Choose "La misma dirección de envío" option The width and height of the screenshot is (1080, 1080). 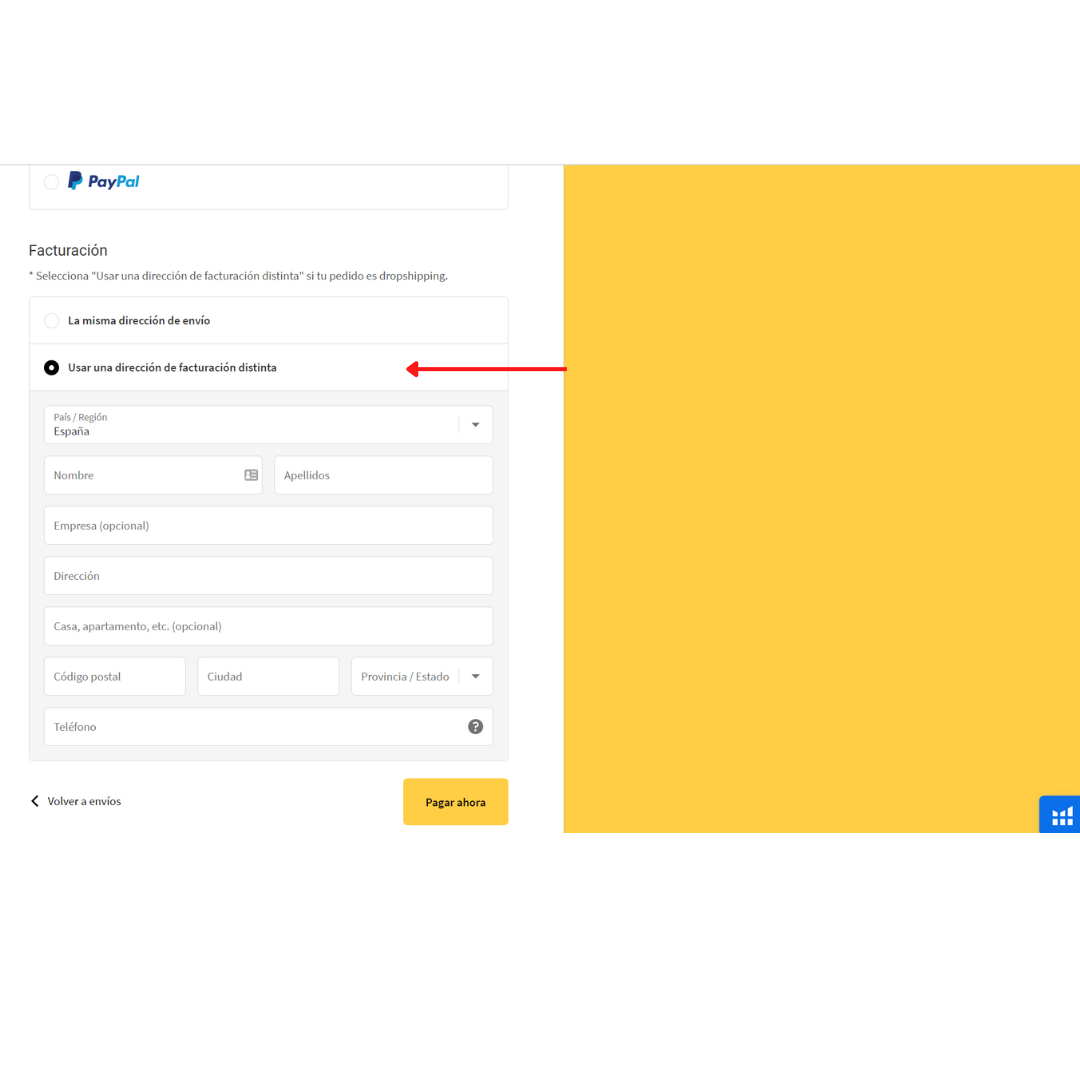pos(51,321)
